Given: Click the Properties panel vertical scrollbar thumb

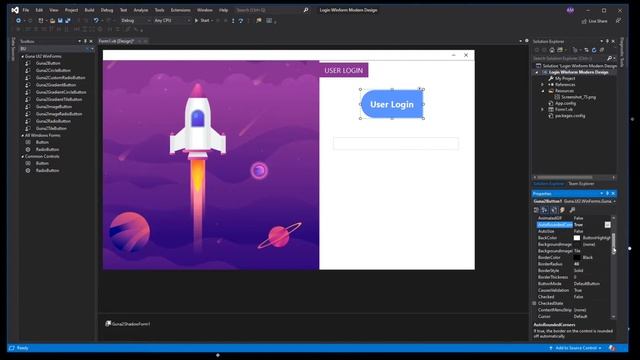Looking at the screenshot, I should [x=613, y=243].
